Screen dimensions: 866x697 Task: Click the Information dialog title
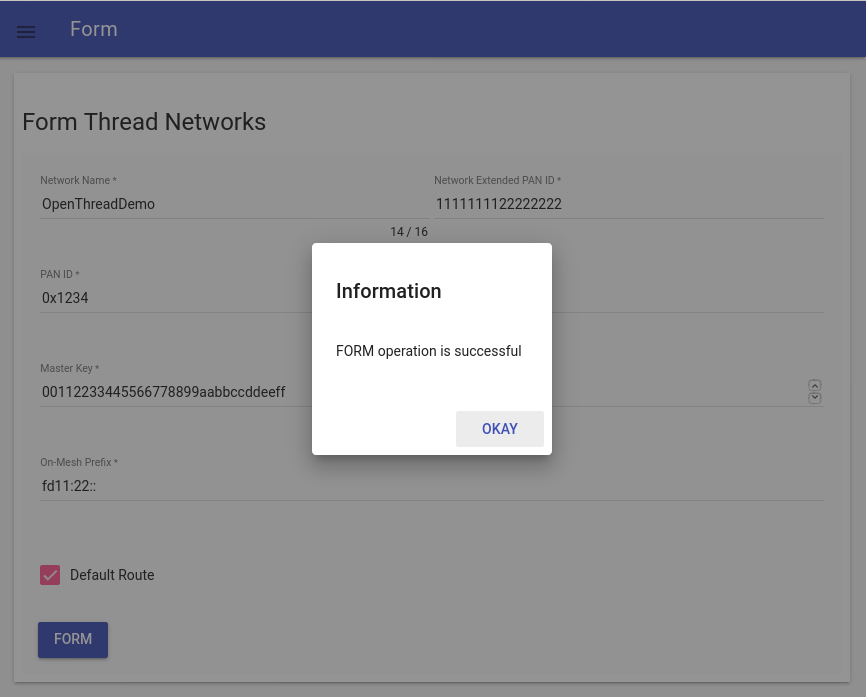point(388,291)
